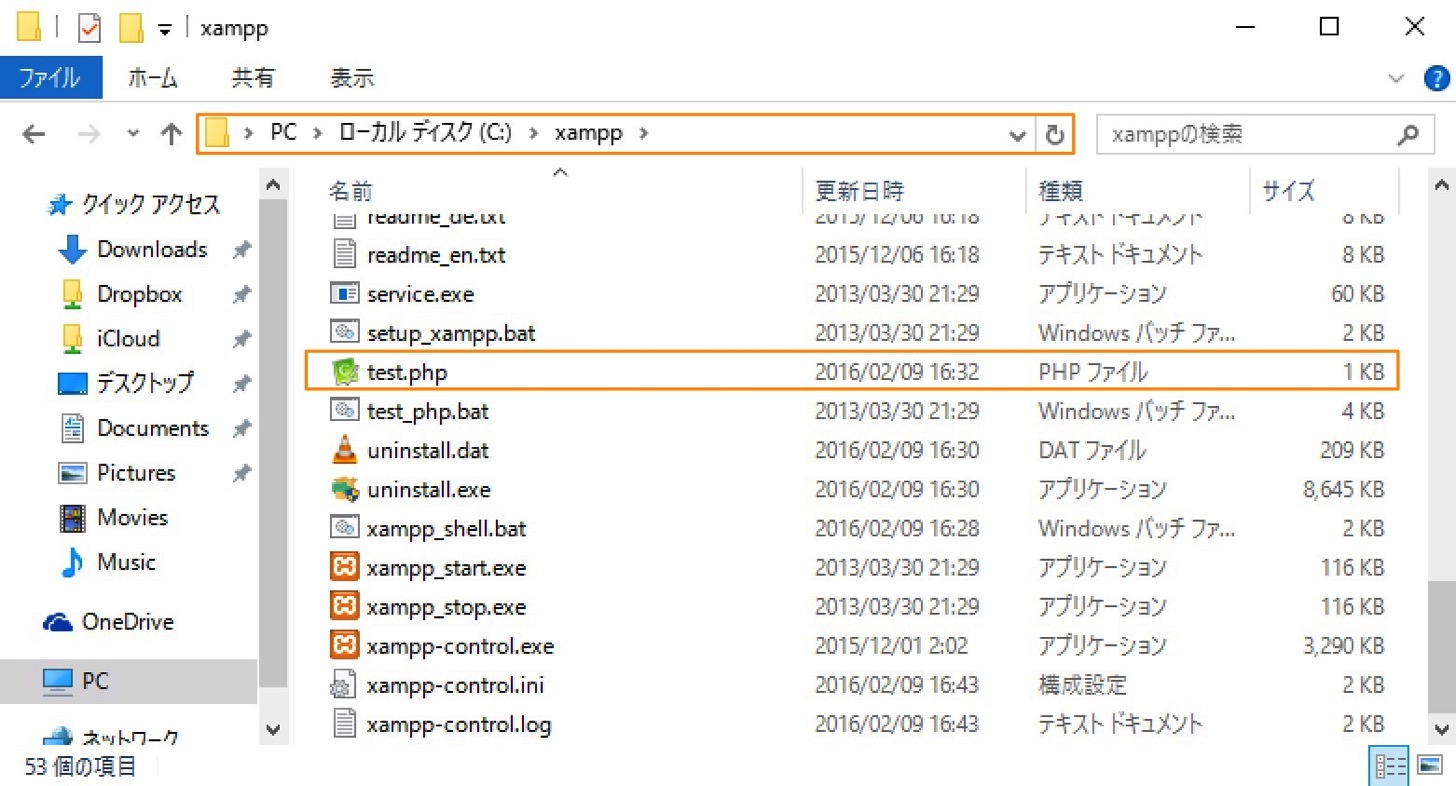Select the uninstall.exe file icon
This screenshot has height=786, width=1456.
[344, 489]
